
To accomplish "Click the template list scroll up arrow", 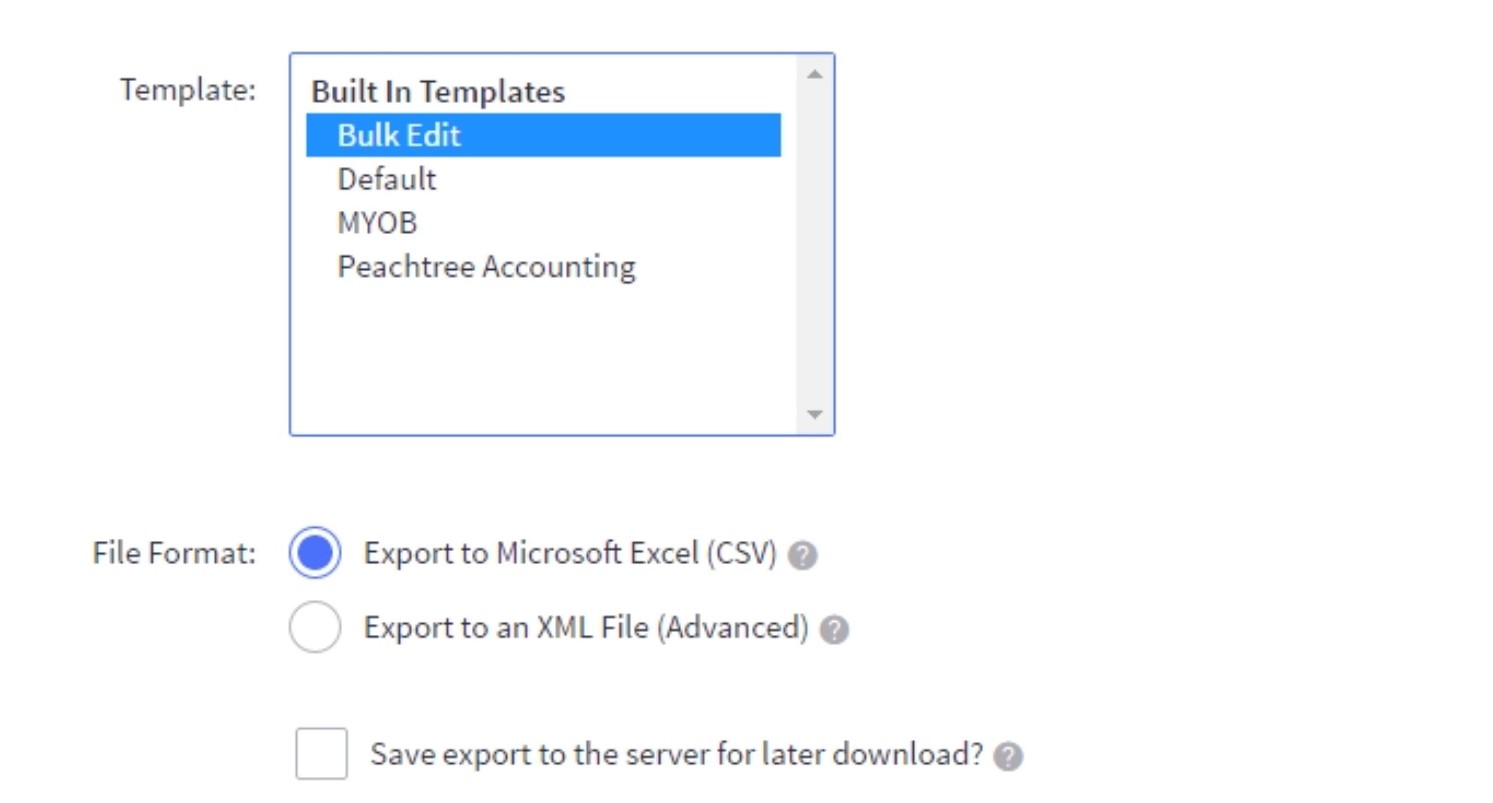I will click(x=814, y=74).
